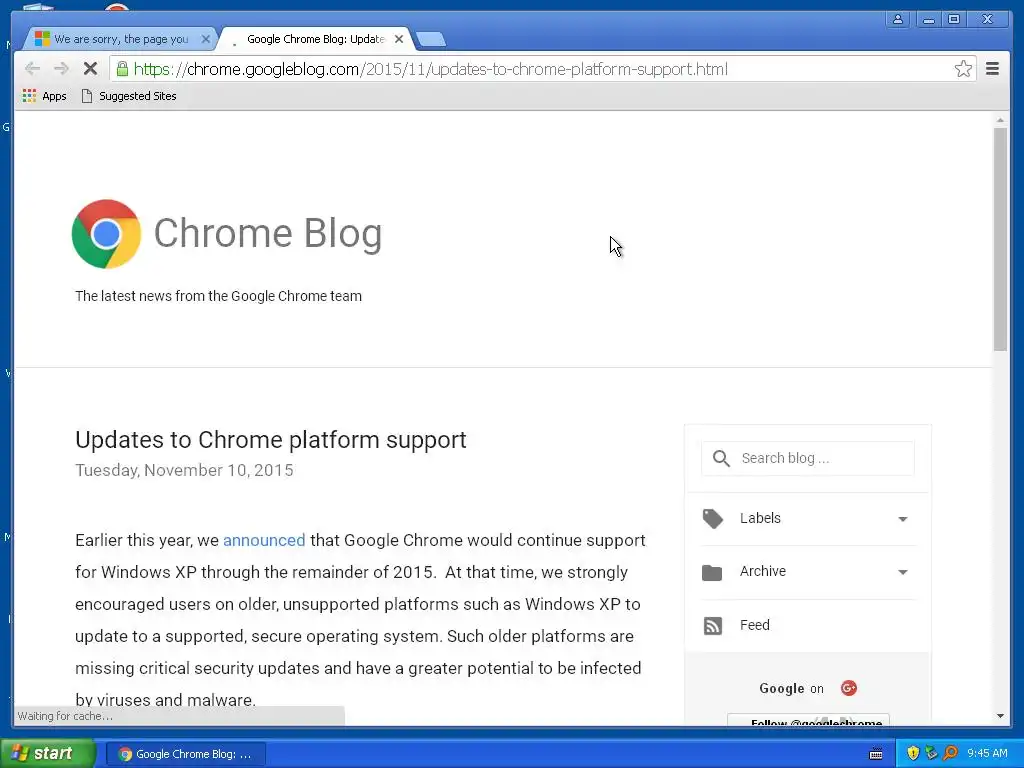Viewport: 1024px width, 768px height.
Task: Expand the Labels dropdown arrow
Action: (903, 519)
